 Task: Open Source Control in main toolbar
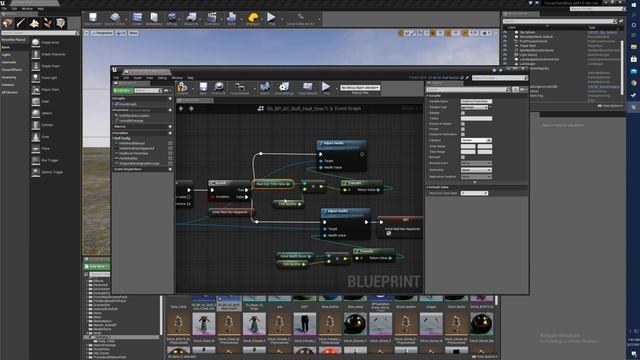115,19
